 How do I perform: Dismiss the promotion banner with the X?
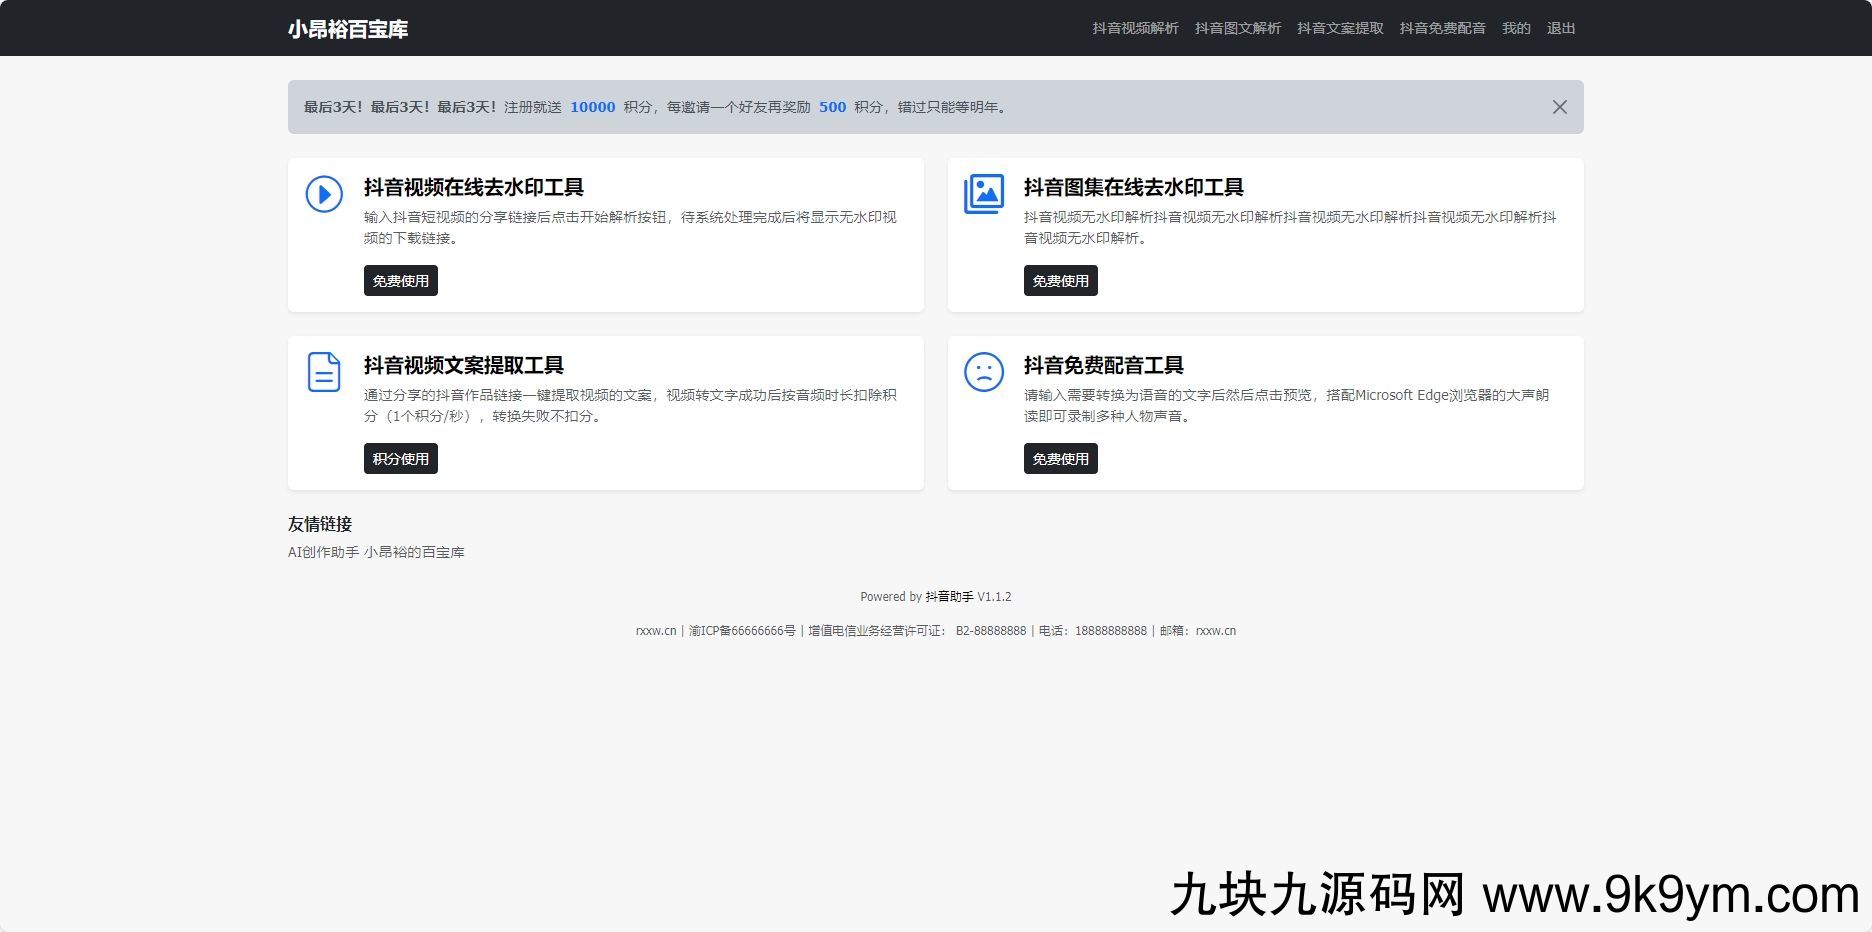tap(1559, 107)
